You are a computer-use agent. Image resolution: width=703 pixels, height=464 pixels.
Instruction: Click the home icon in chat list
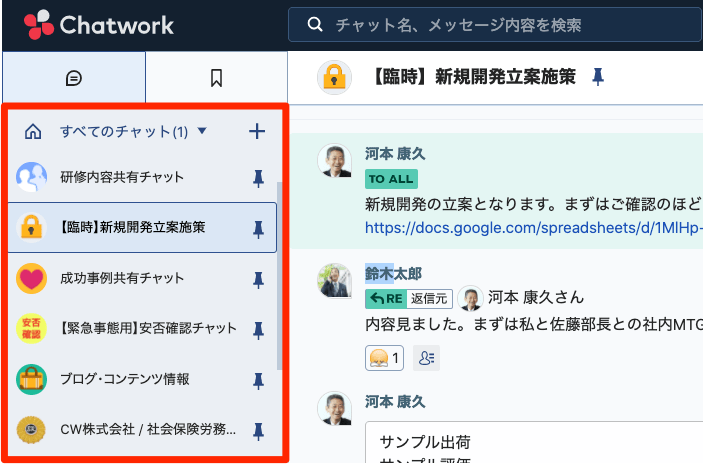tap(33, 131)
